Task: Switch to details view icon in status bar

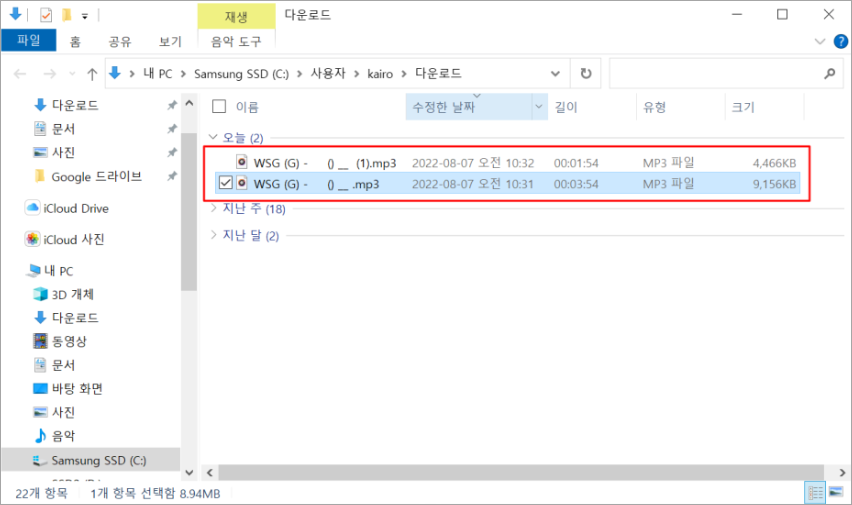Action: 815,492
